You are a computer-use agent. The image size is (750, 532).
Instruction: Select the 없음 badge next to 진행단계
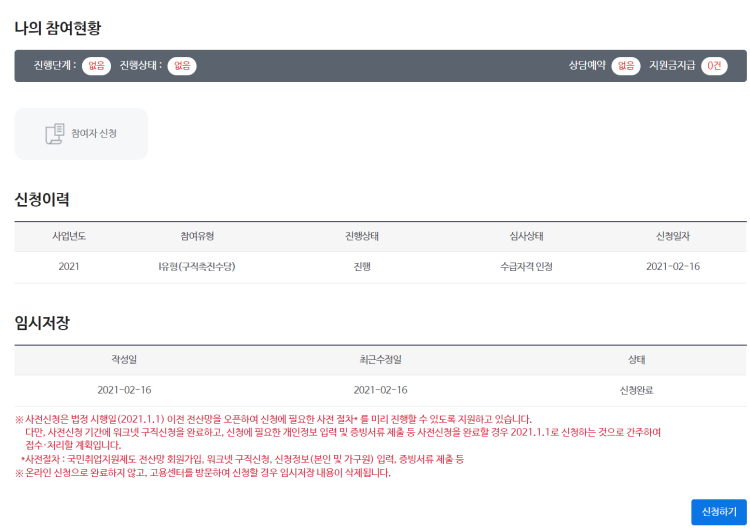point(96,66)
